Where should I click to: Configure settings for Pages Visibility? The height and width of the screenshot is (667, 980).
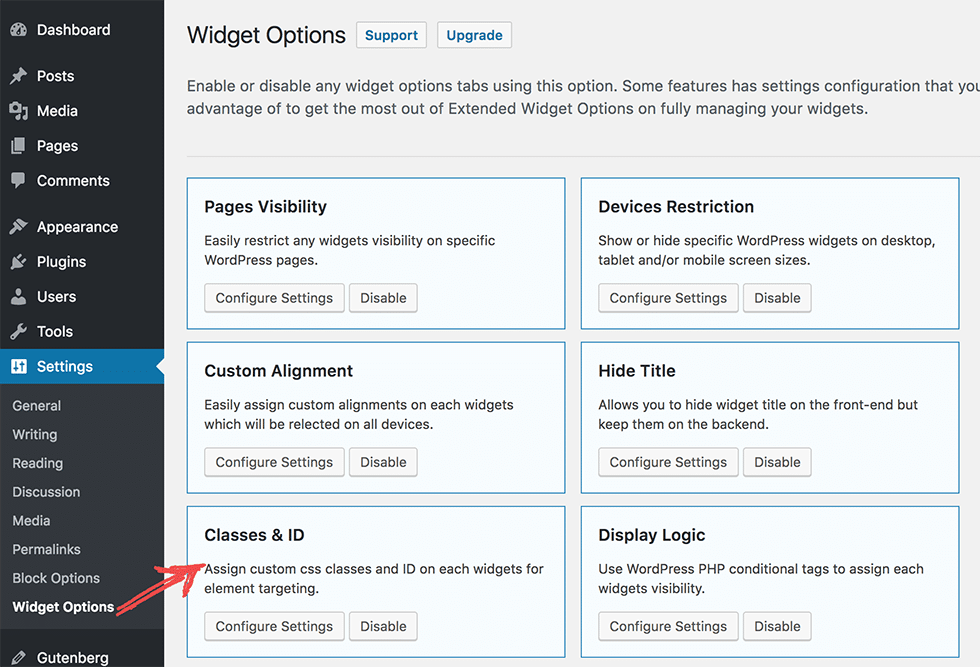pyautogui.click(x=273, y=297)
